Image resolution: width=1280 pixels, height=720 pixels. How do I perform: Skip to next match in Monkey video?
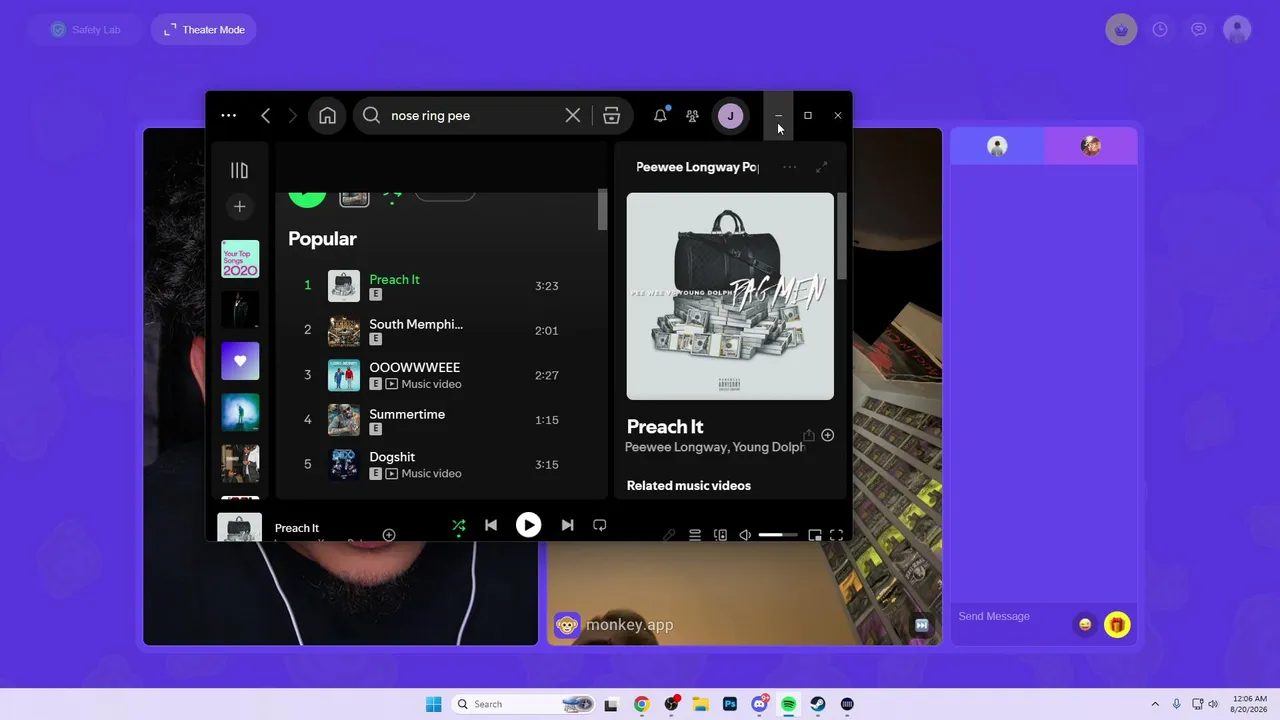point(922,625)
